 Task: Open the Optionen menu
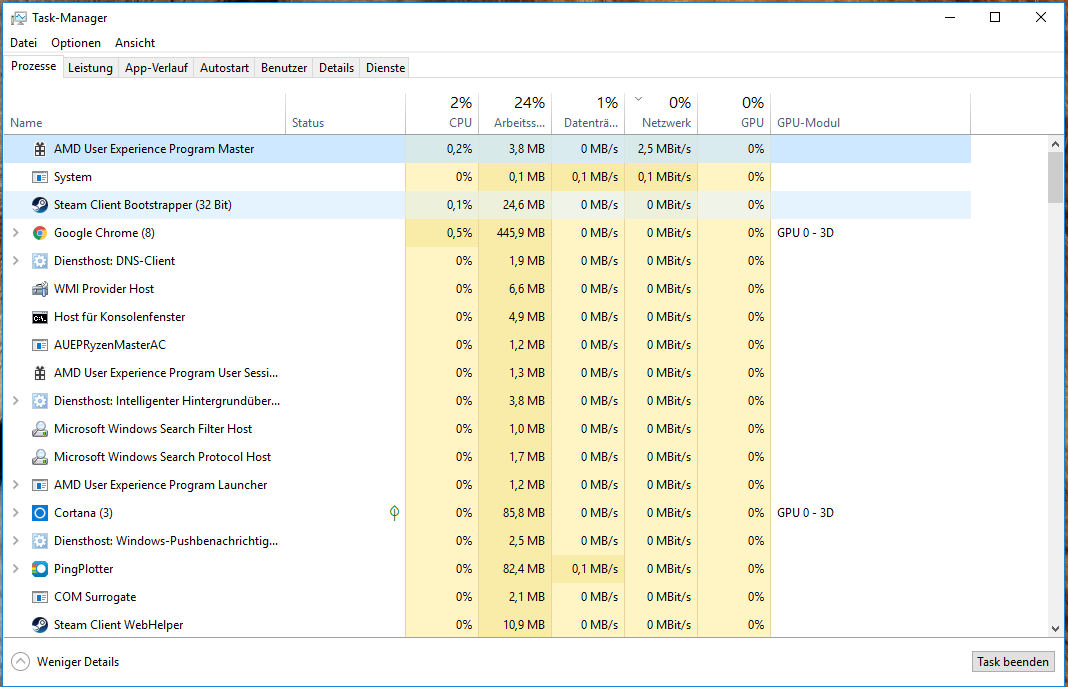pos(76,43)
